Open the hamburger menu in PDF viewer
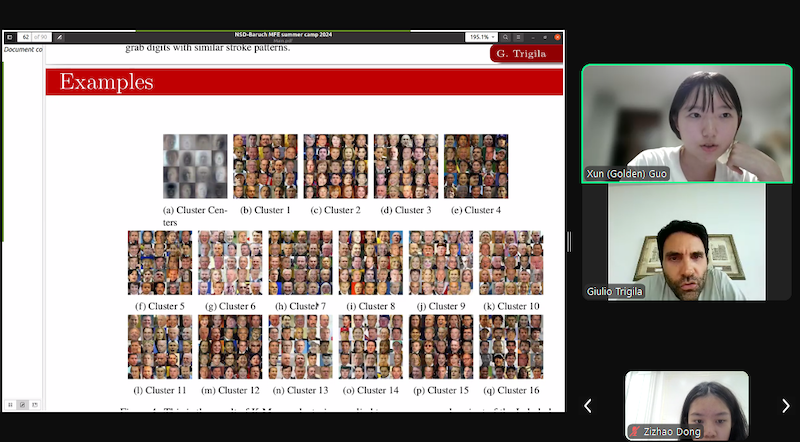The width and height of the screenshot is (800, 442). pos(518,37)
